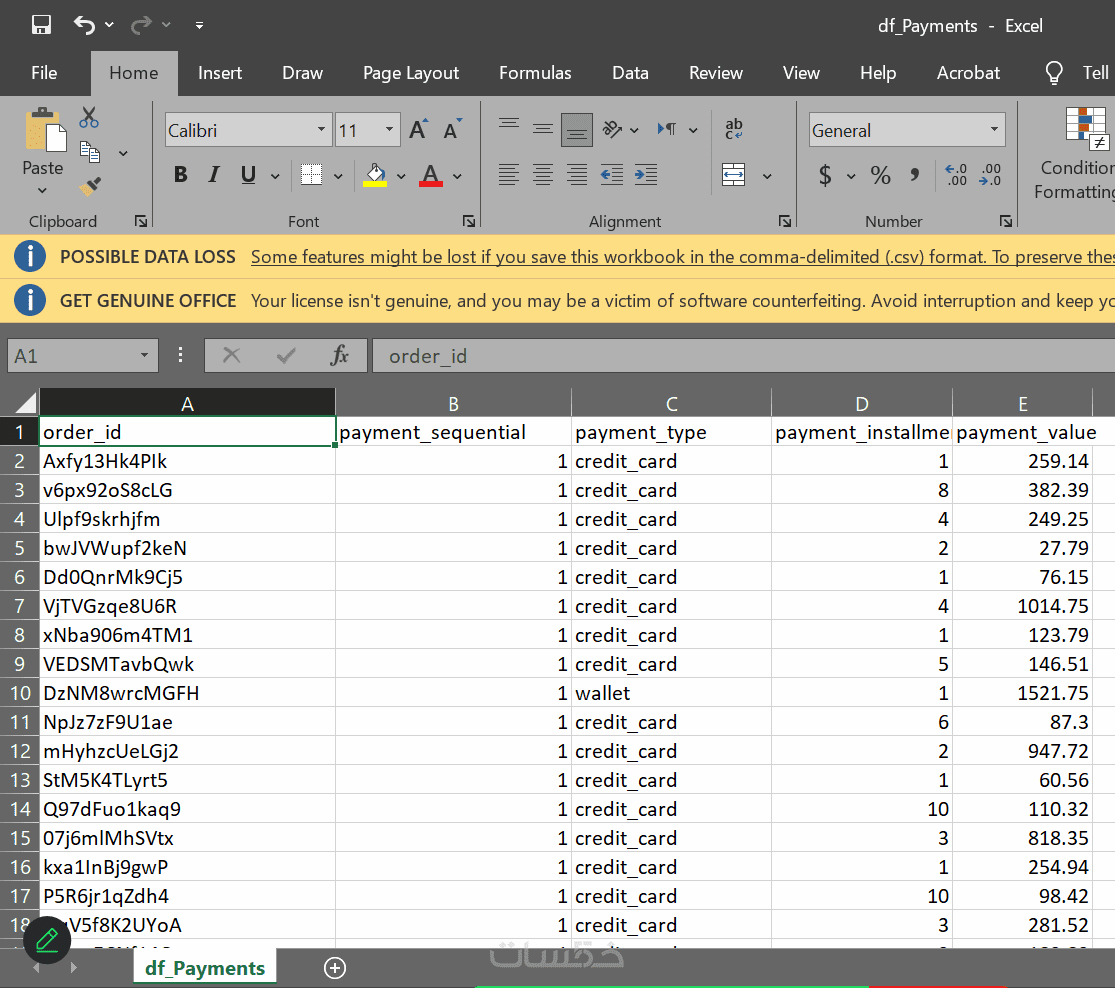Select row 10 header
This screenshot has height=988, width=1115.
point(20,693)
